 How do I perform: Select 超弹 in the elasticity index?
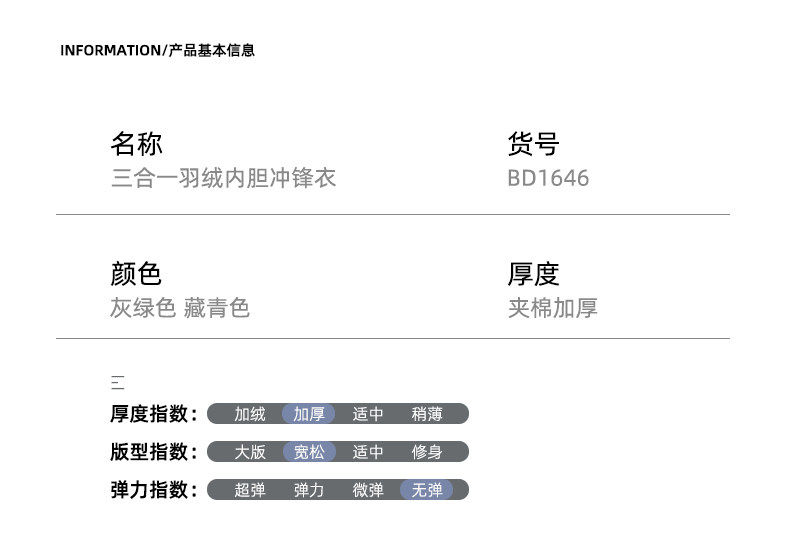[250, 490]
